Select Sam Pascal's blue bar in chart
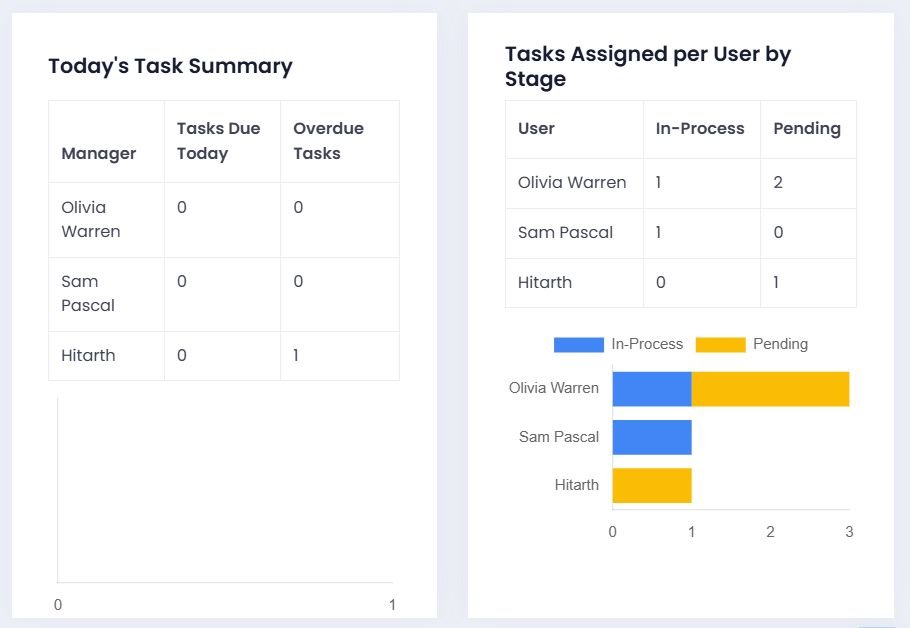The height and width of the screenshot is (628, 910). (651, 437)
